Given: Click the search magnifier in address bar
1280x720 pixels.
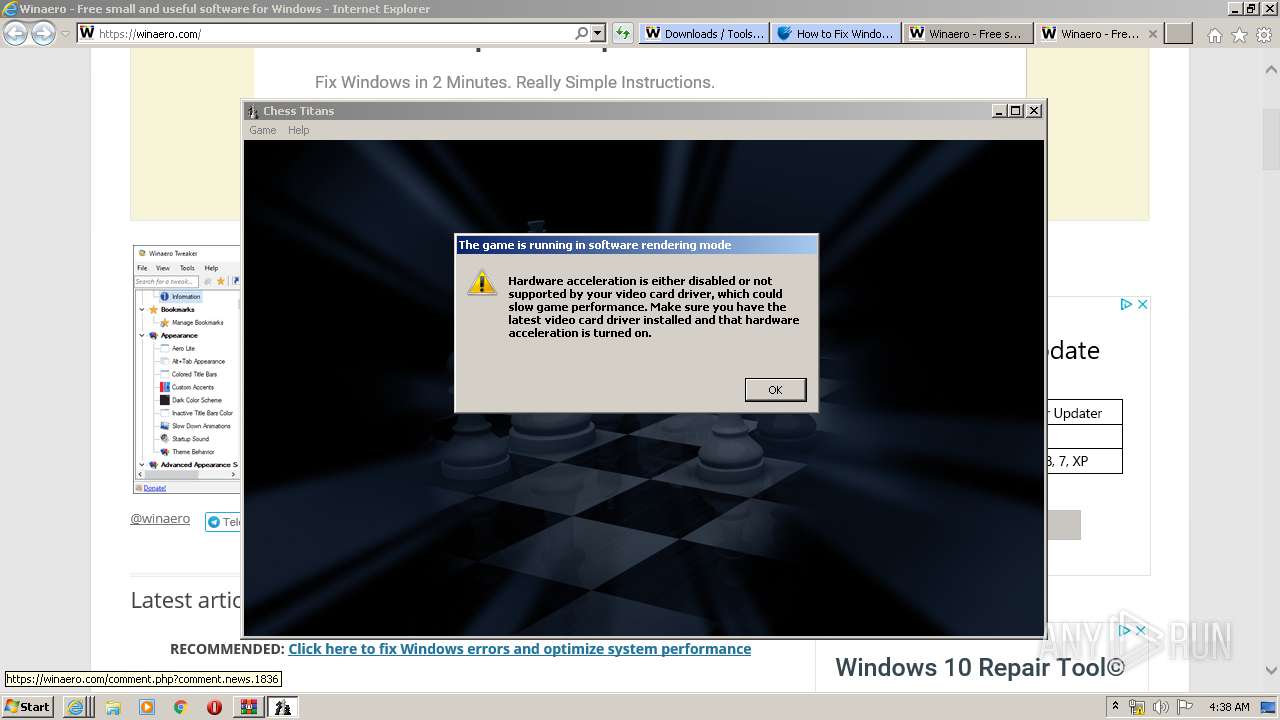Looking at the screenshot, I should click(582, 33).
